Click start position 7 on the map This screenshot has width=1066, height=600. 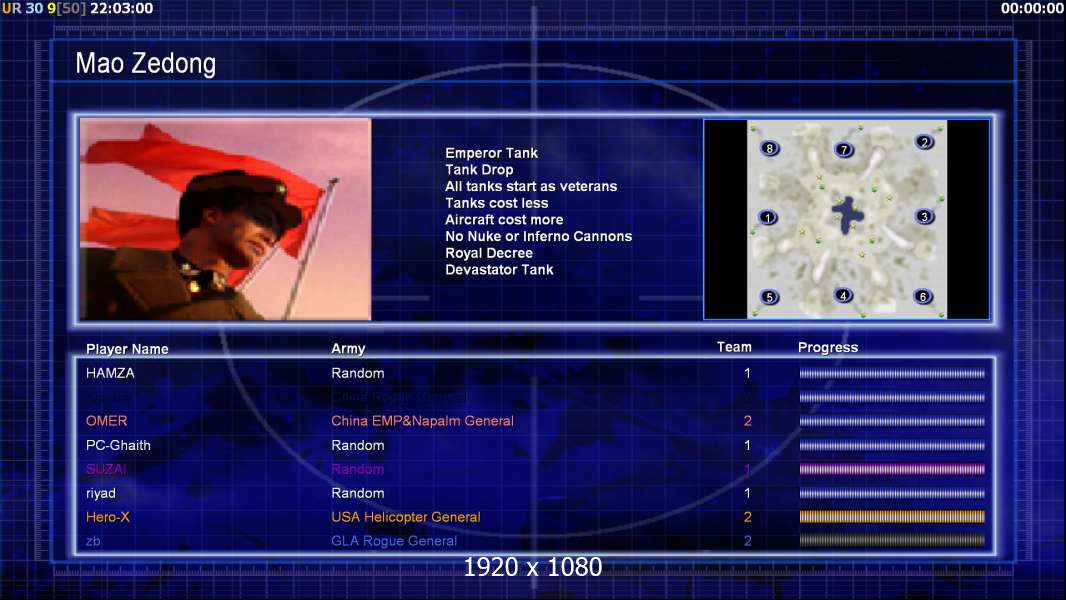pos(844,149)
